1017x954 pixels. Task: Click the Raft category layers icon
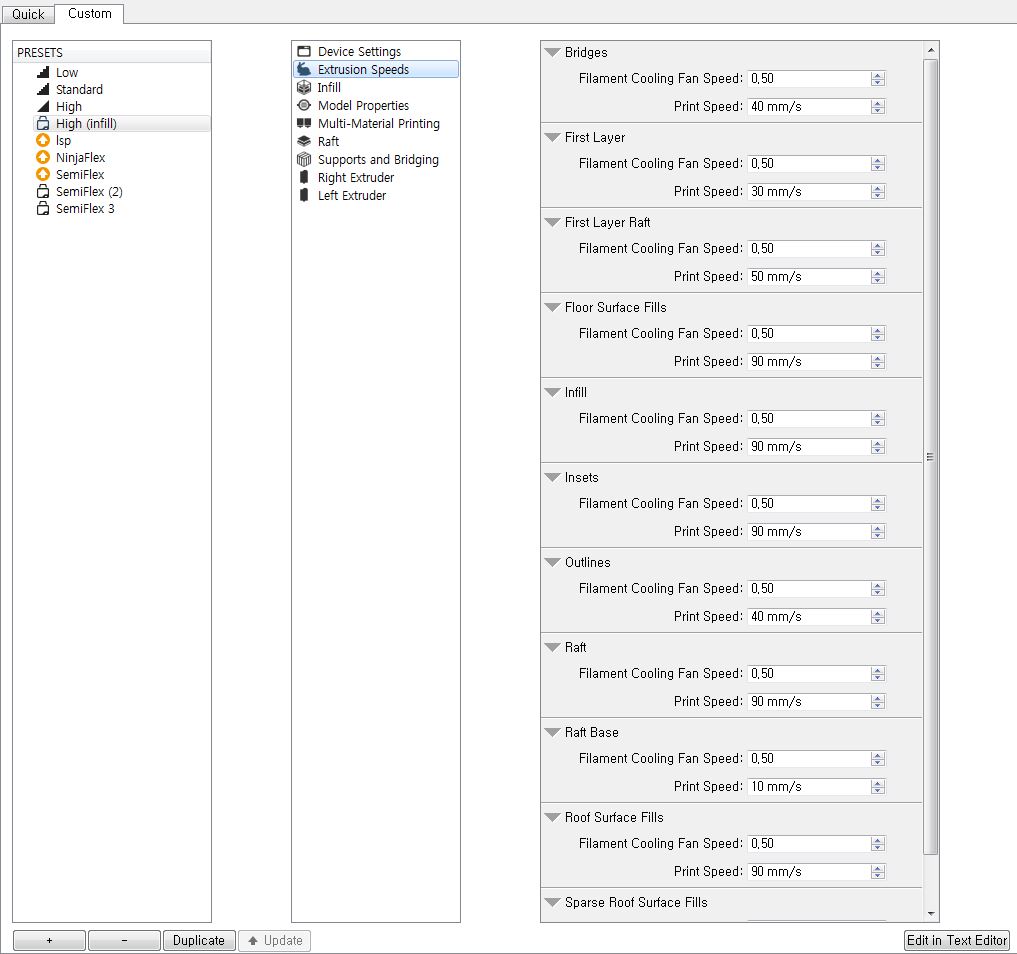304,141
